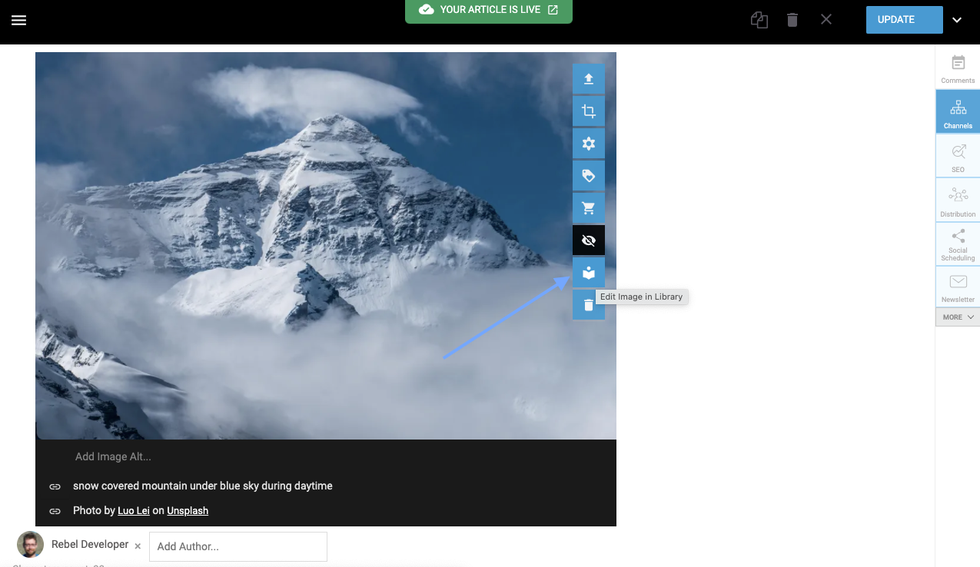The image size is (980, 567).
Task: Click the upload image icon
Action: (x=588, y=79)
